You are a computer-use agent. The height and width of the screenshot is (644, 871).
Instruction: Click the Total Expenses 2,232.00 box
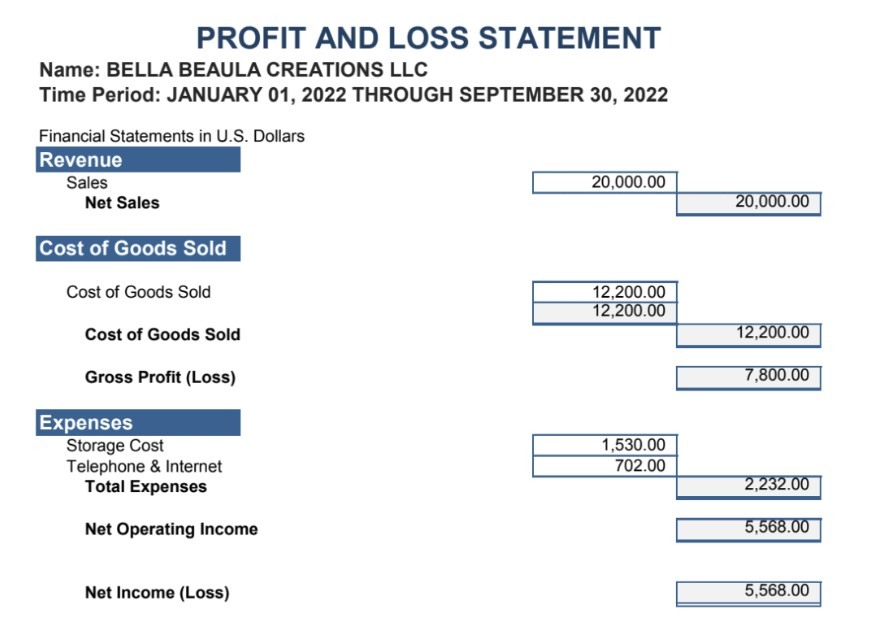pyautogui.click(x=748, y=486)
